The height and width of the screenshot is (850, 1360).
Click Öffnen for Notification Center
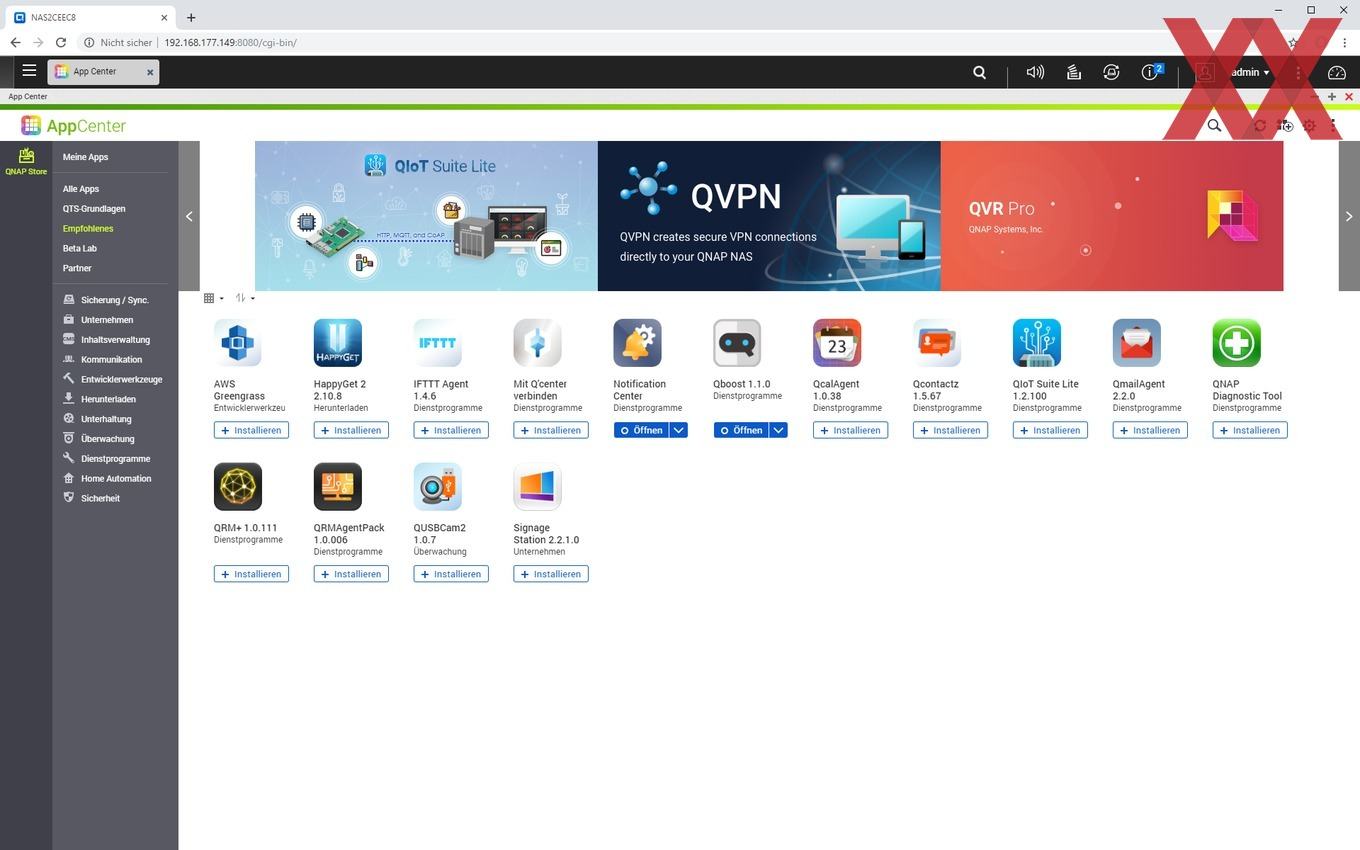[641, 430]
